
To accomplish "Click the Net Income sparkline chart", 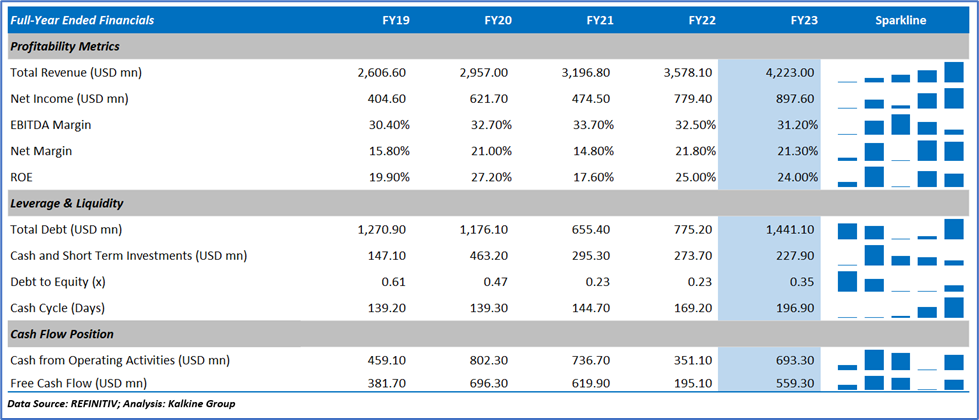I will pos(900,98).
